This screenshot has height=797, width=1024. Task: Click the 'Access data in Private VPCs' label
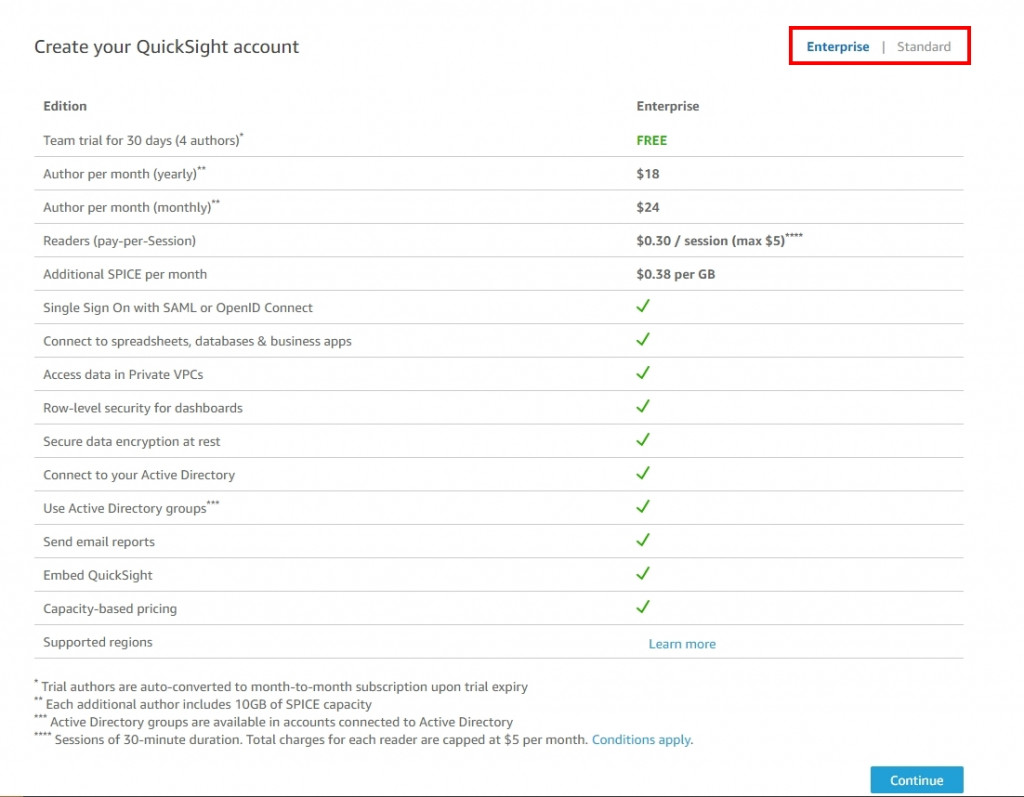(123, 374)
